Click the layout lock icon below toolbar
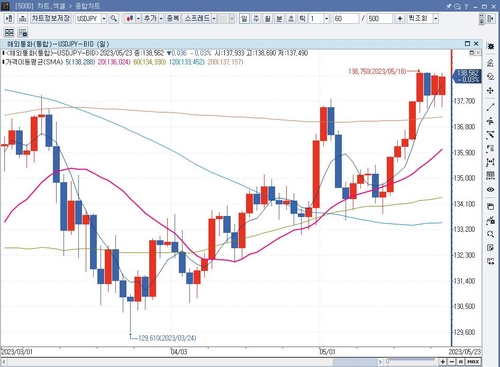 [23, 32]
